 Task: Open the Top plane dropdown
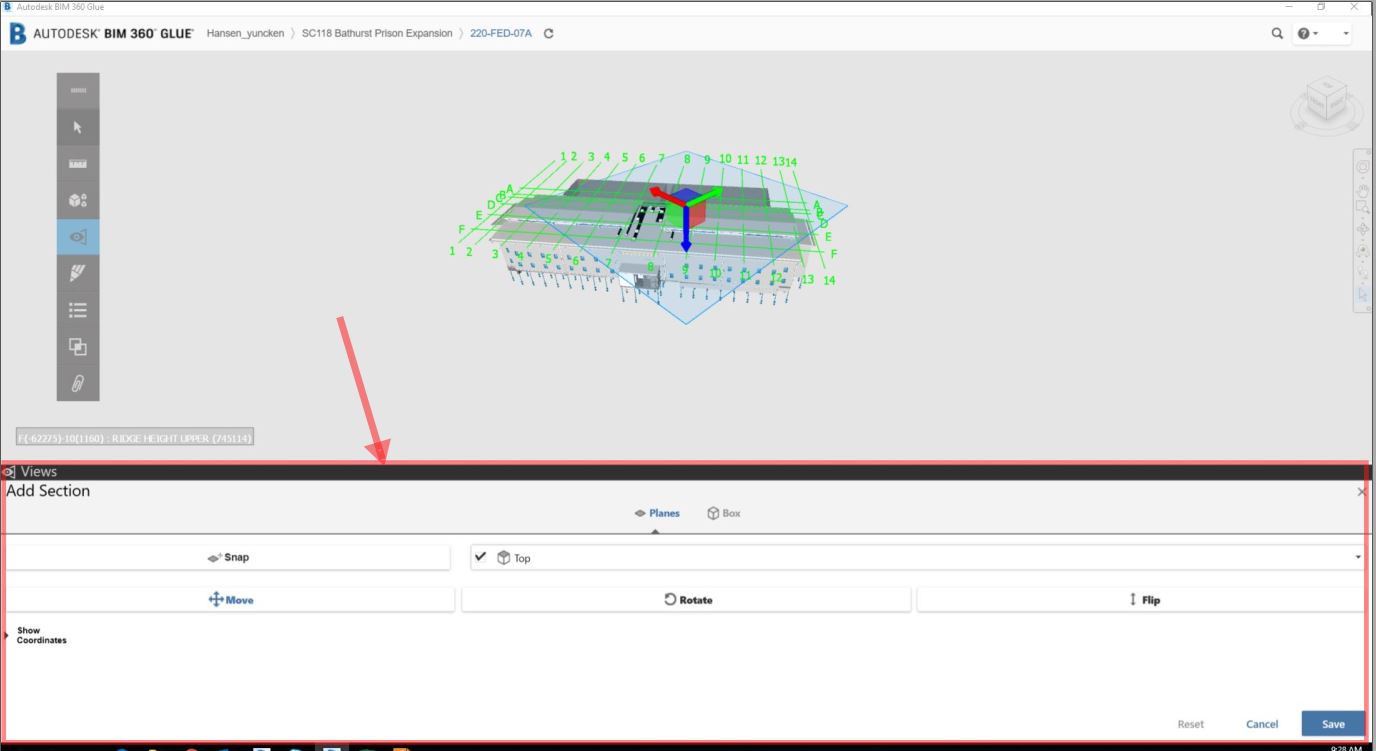[1358, 557]
